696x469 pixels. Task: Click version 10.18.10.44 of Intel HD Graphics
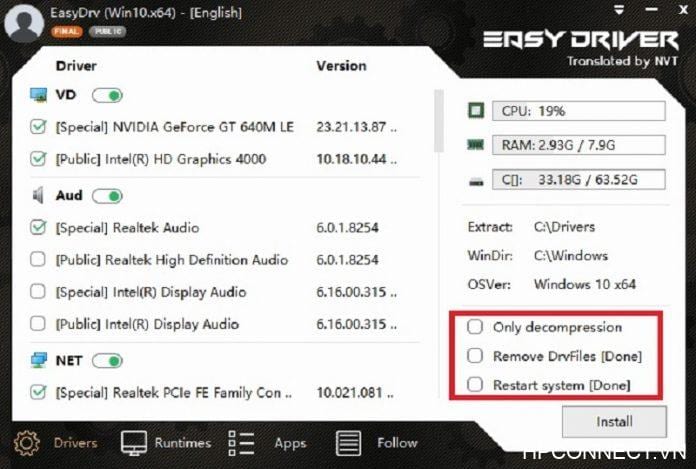[x=356, y=159]
